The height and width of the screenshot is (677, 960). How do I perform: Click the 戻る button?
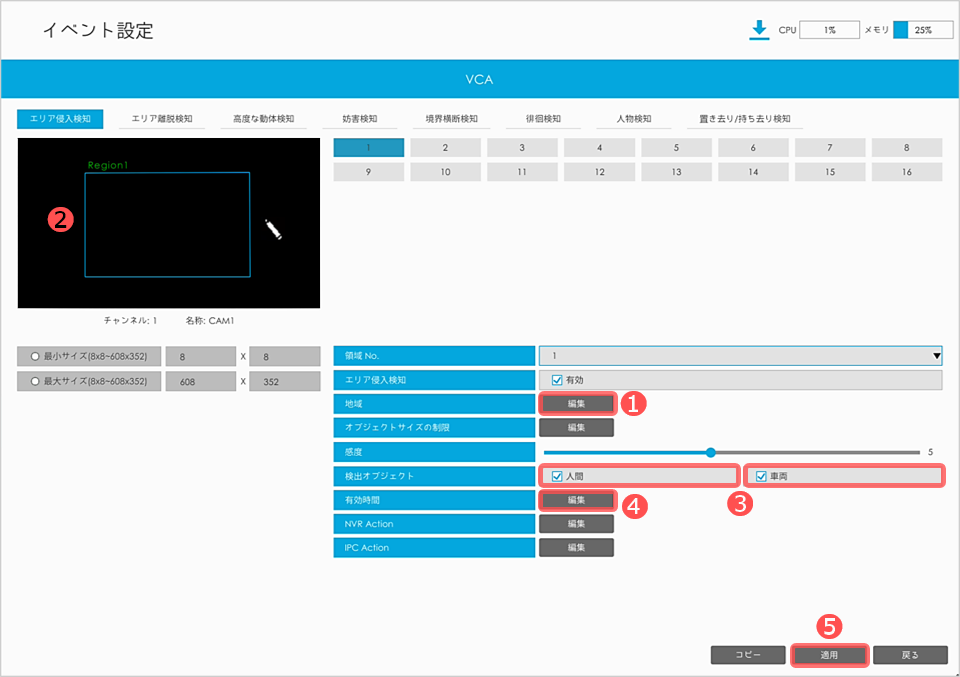(909, 655)
